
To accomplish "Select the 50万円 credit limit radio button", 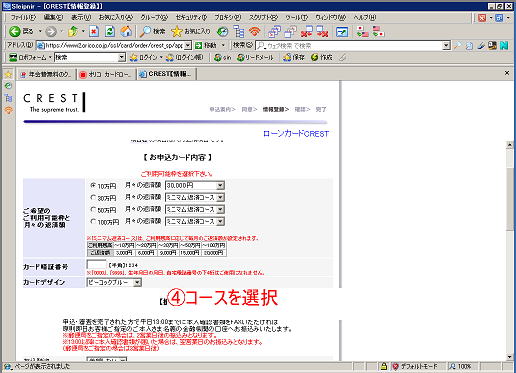I will pyautogui.click(x=93, y=209).
